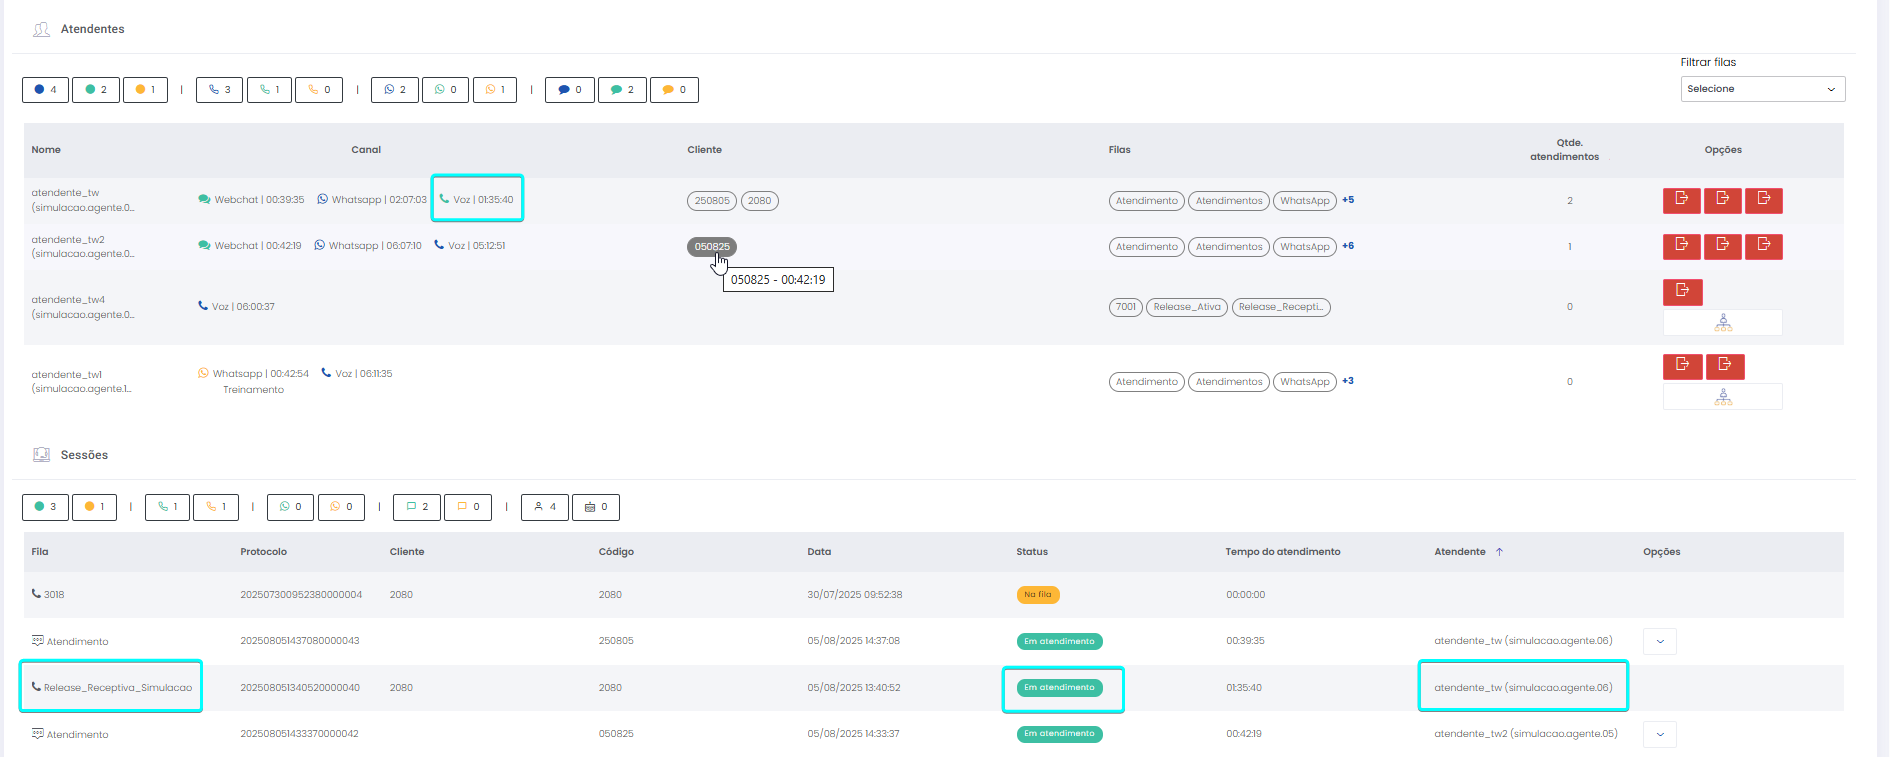Image resolution: width=1890 pixels, height=757 pixels.
Task: Click the green chat bubble filter showing 2
Action: click(x=622, y=90)
